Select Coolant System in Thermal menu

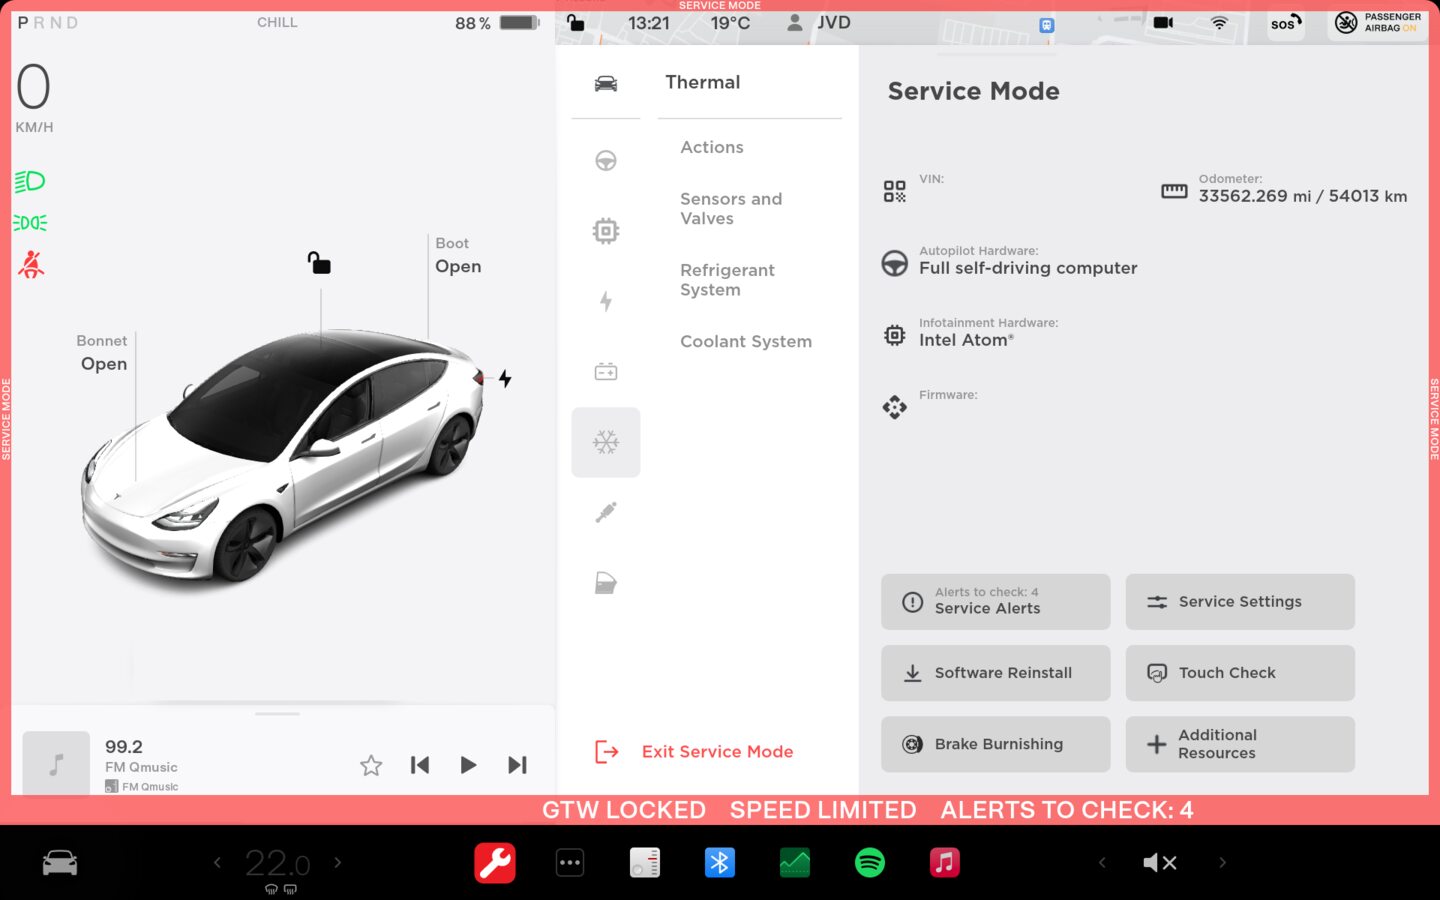point(745,341)
